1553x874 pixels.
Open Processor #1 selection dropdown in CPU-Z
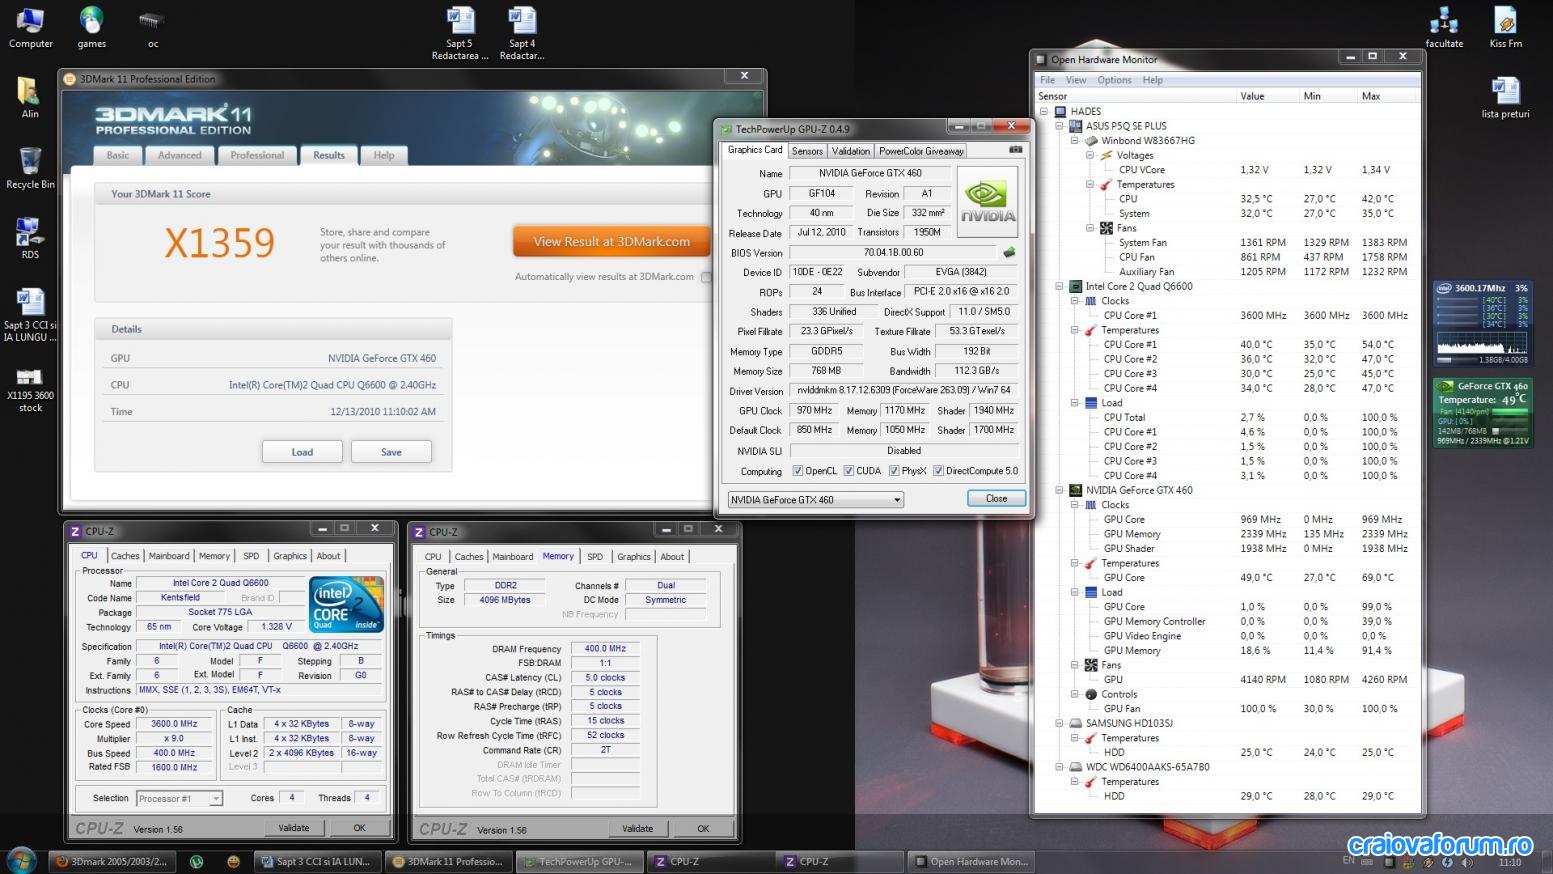pos(179,798)
